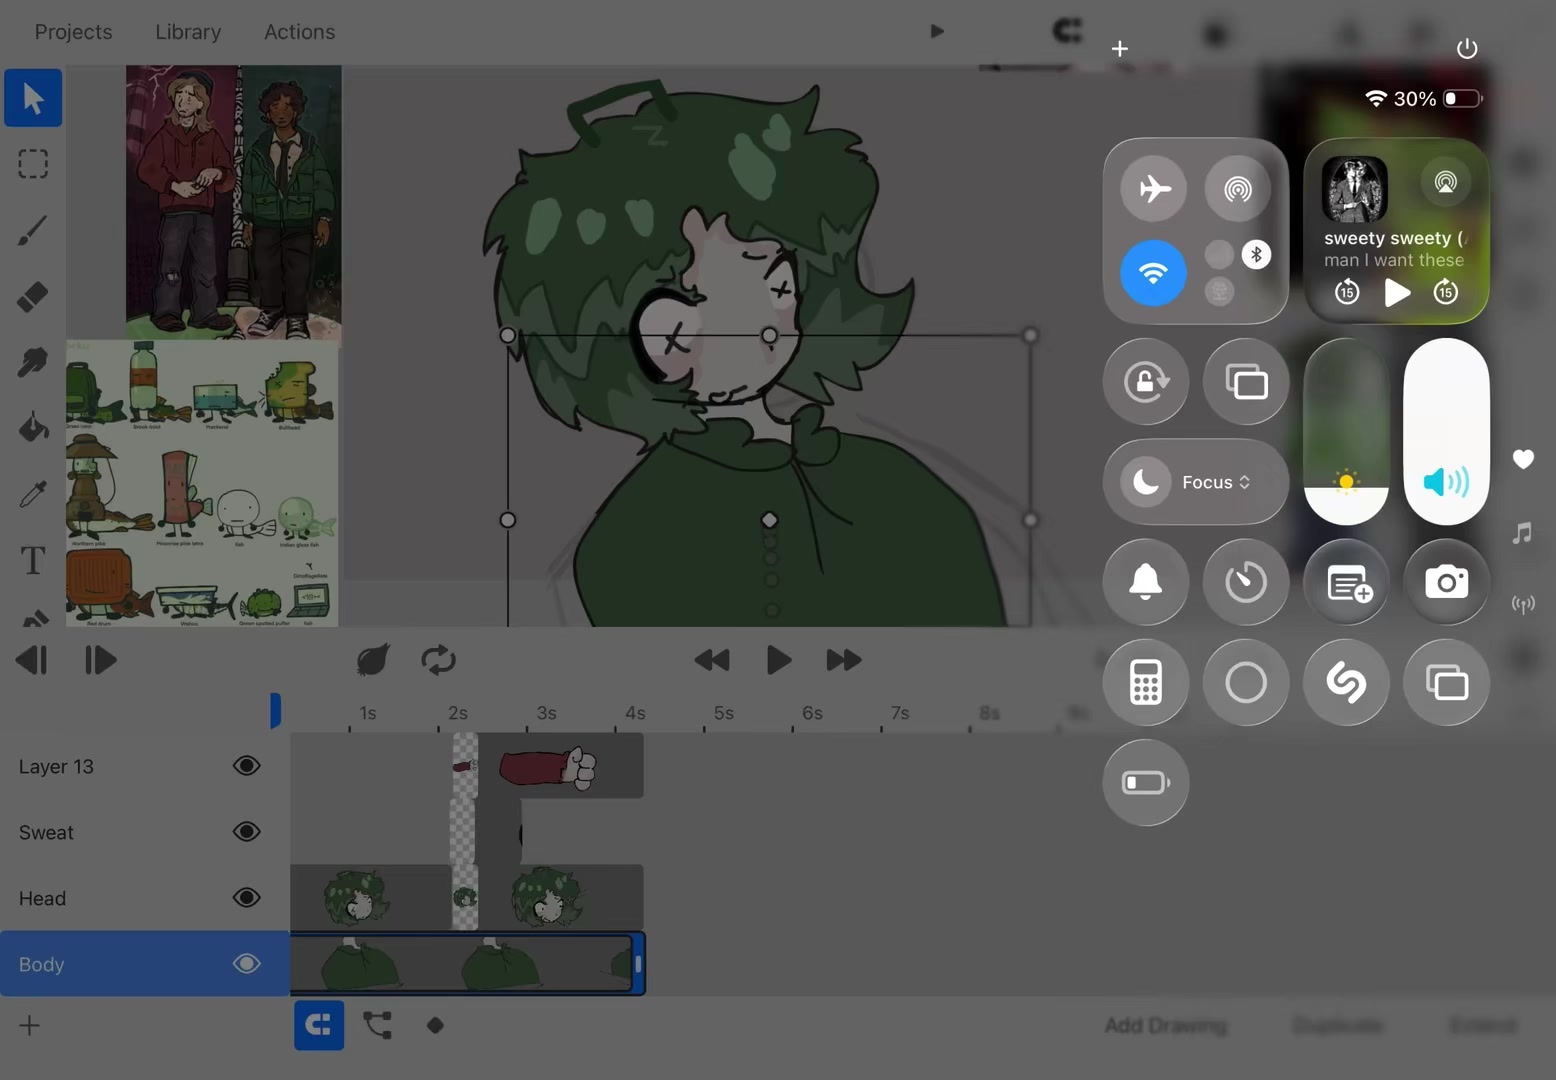Skip back 15 seconds in media
The width and height of the screenshot is (1556, 1080).
(1347, 292)
